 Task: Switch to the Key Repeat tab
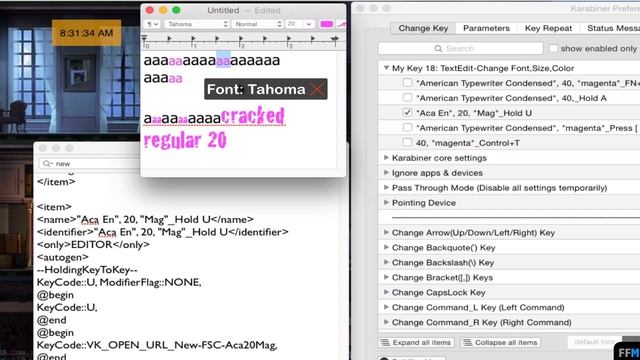(548, 28)
